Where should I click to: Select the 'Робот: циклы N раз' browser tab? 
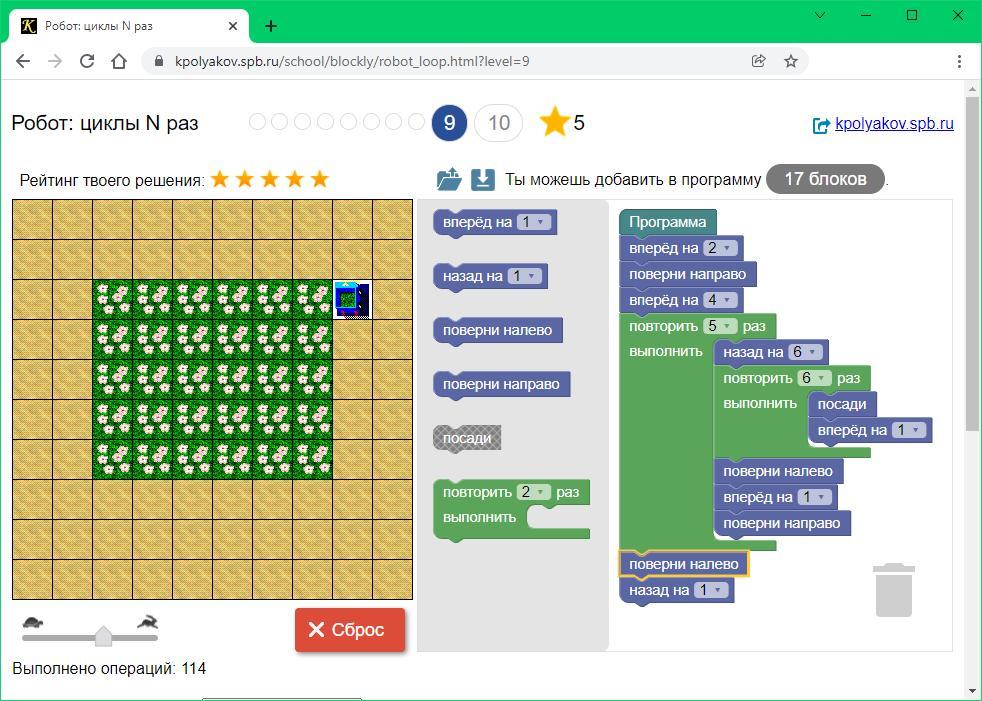[128, 26]
